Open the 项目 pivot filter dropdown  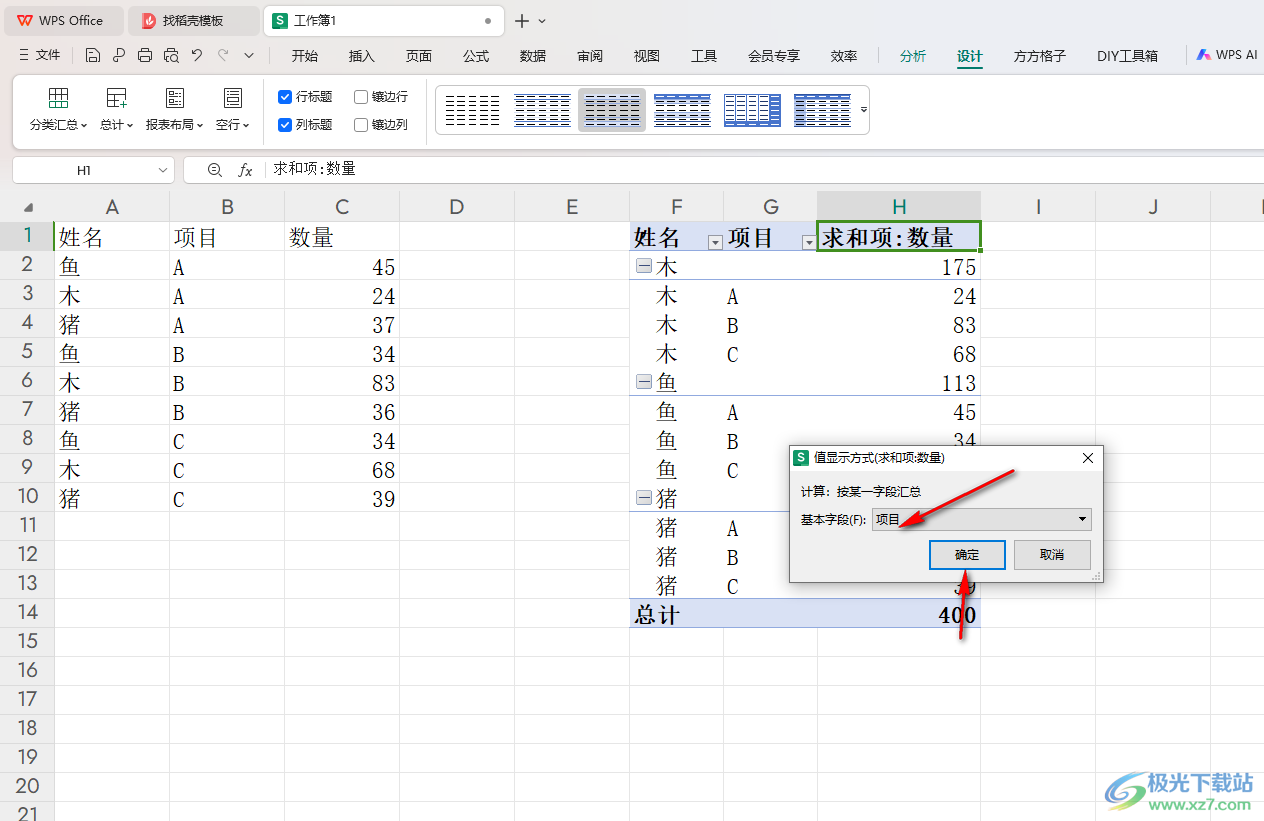coord(809,242)
